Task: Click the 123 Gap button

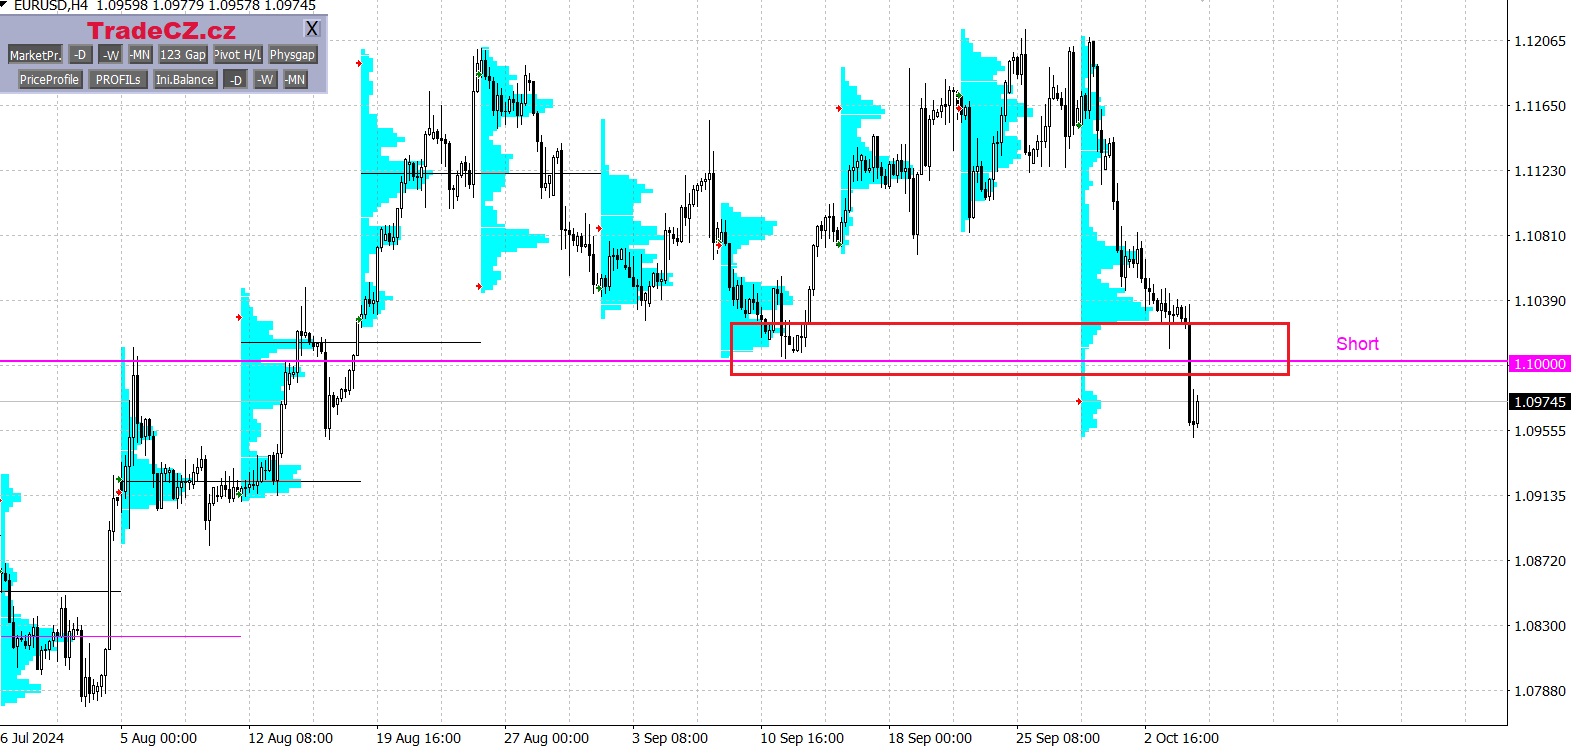Action: tap(183, 55)
